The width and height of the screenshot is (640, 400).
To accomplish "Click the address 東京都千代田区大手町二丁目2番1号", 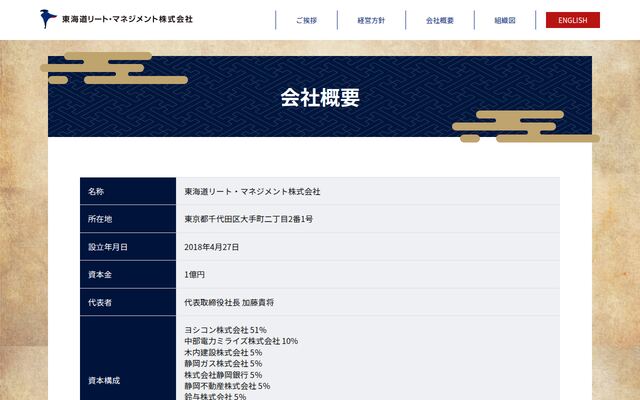I will tap(249, 219).
